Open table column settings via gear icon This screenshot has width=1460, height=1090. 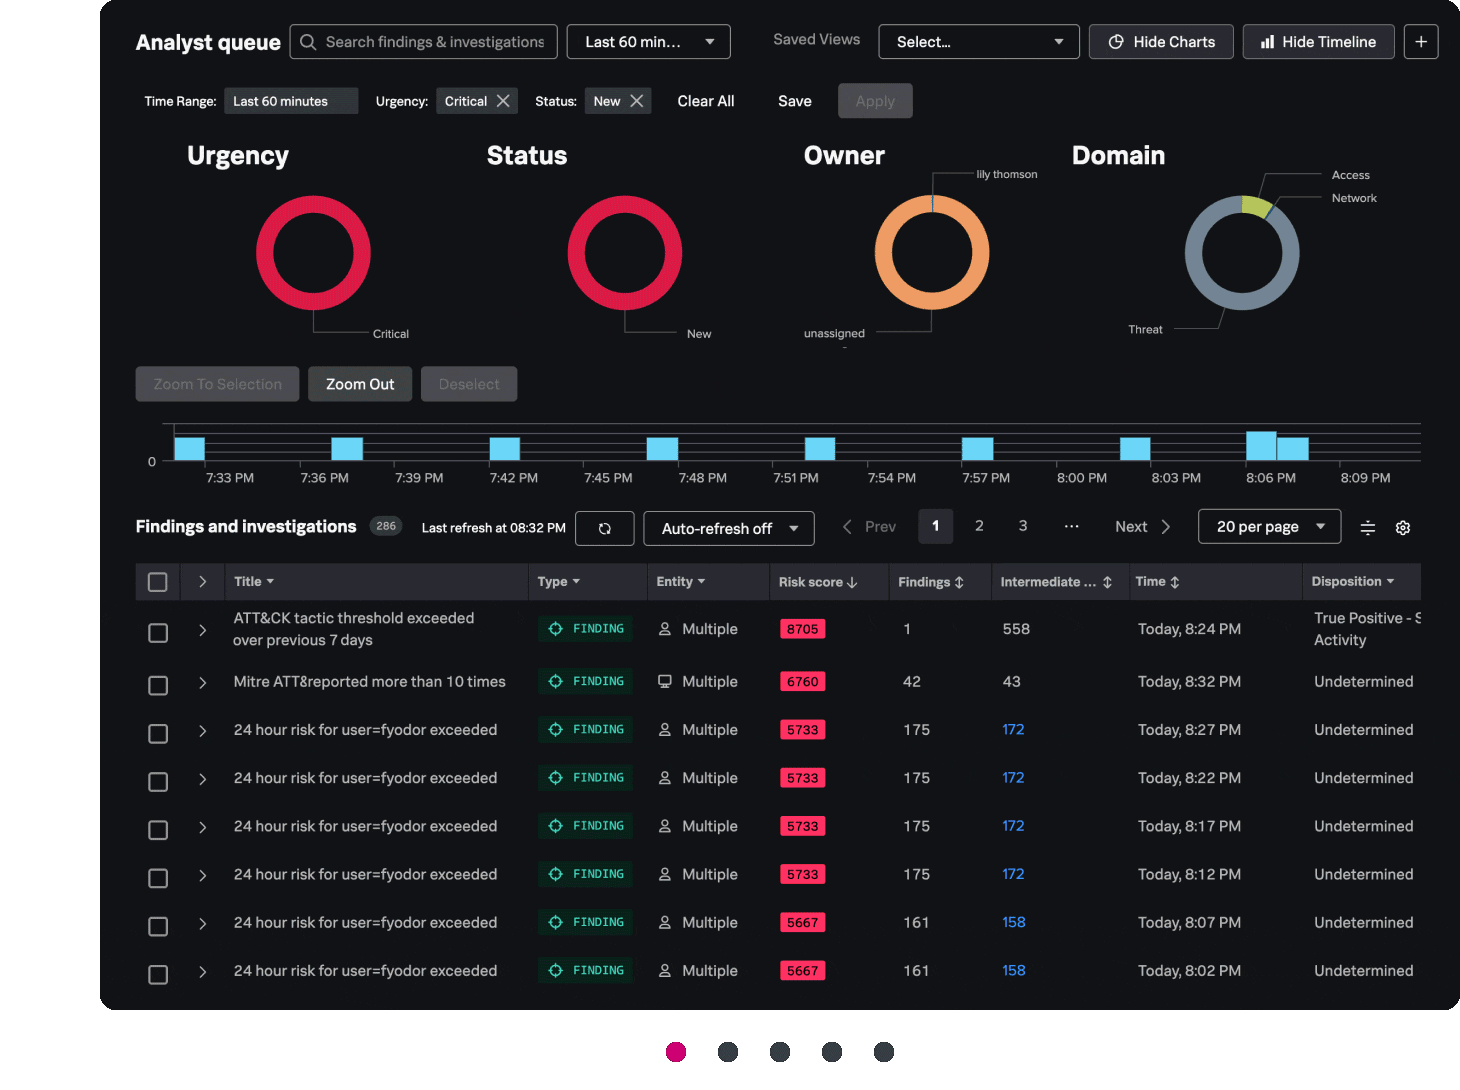coord(1402,528)
